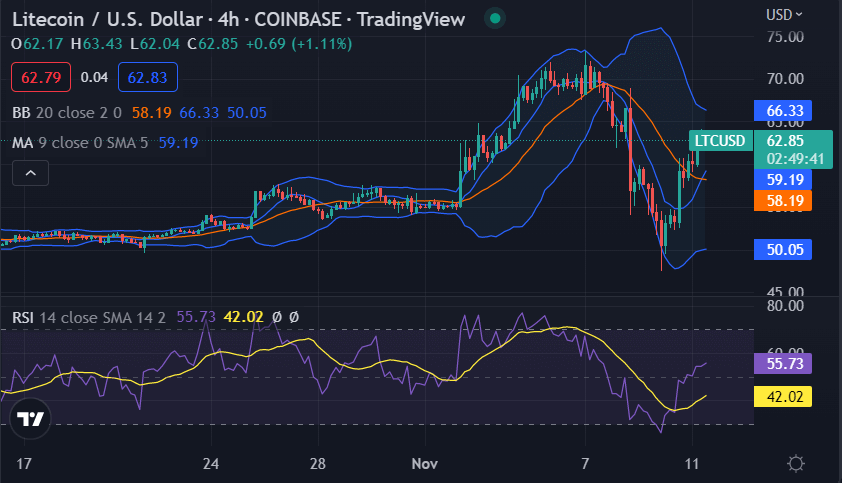
Task: Click the Nov date on time axis
Action: coord(424,464)
